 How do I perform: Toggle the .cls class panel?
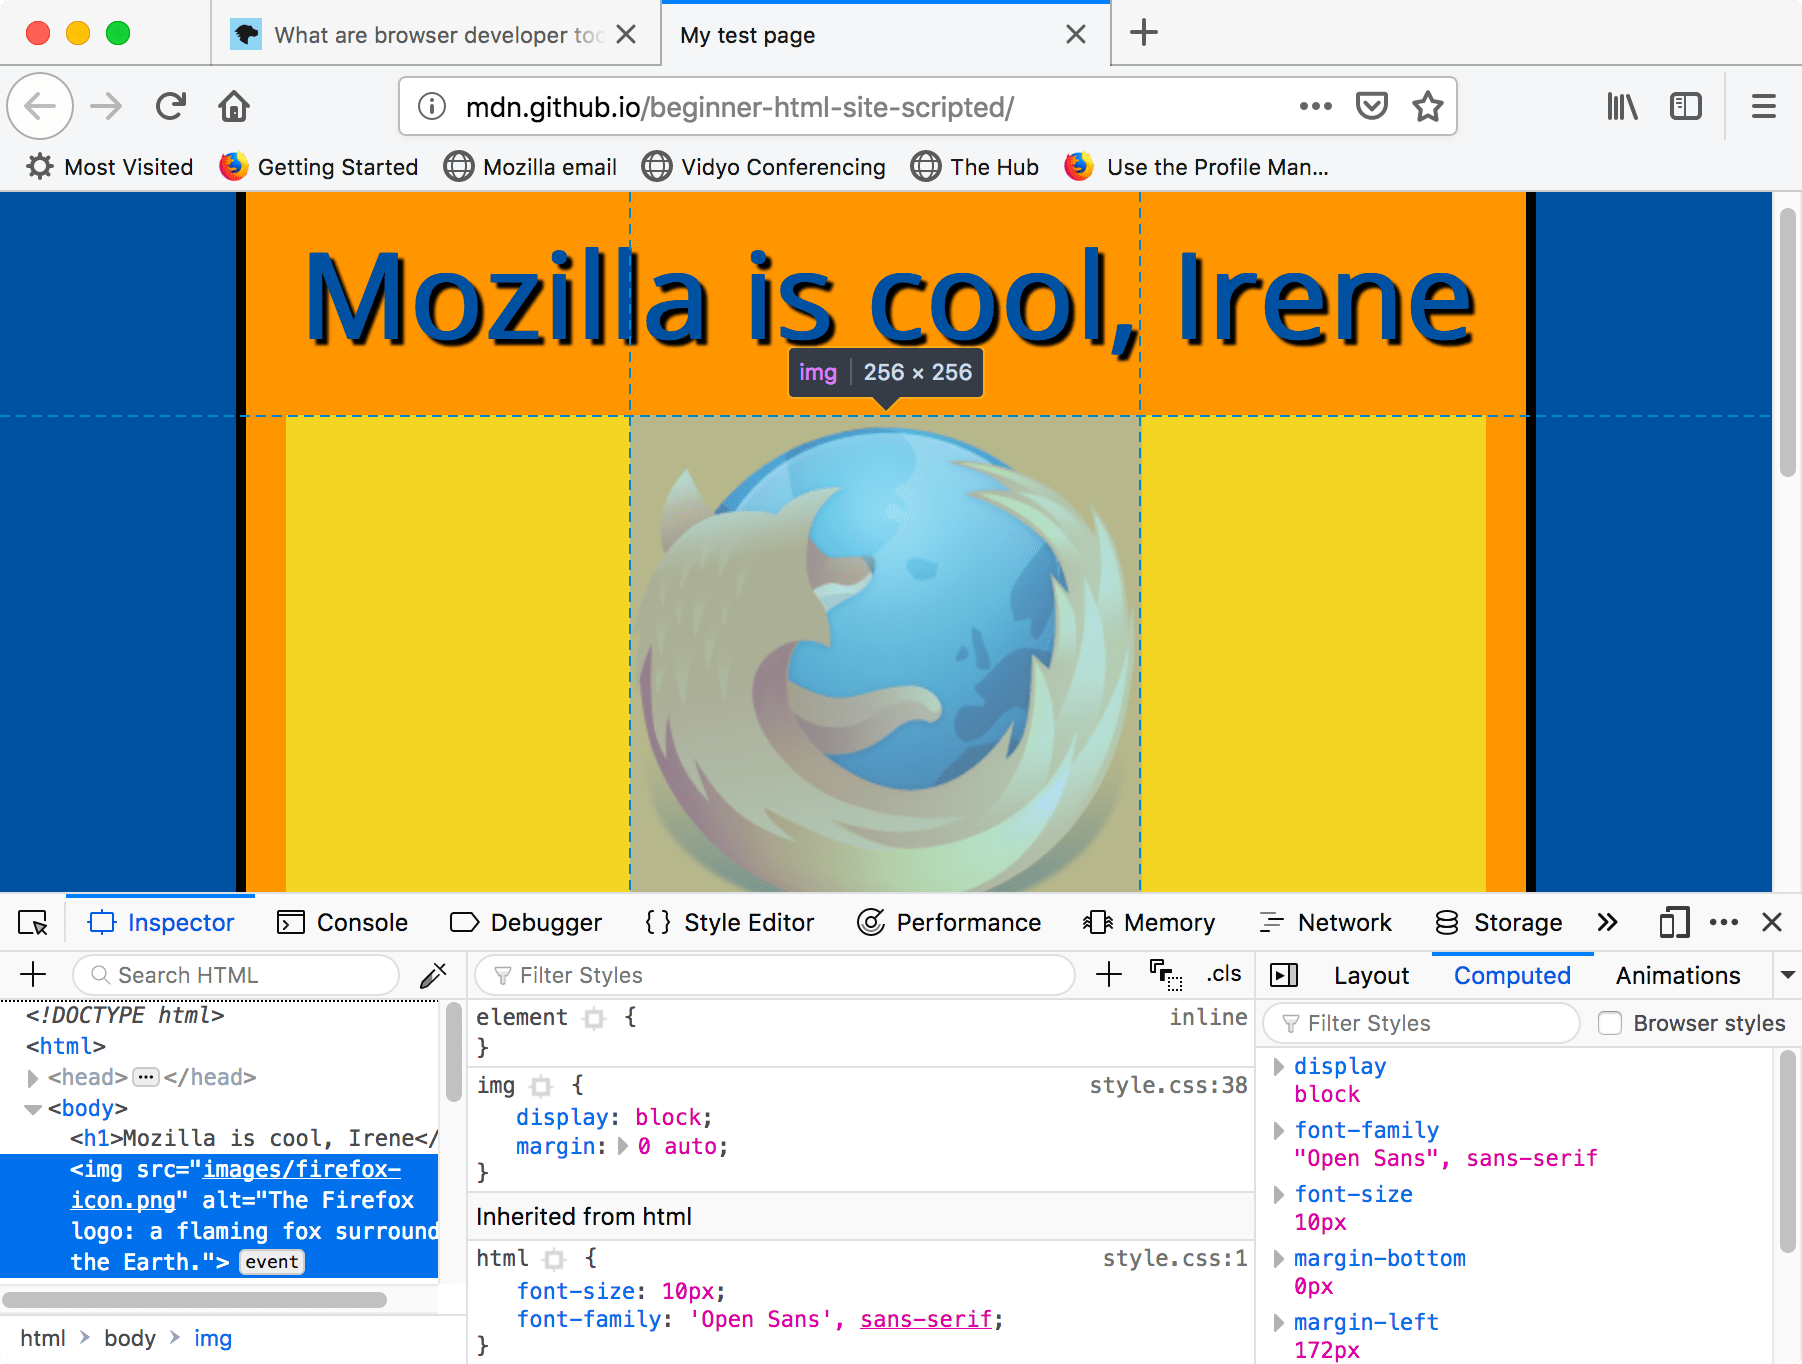tap(1222, 974)
